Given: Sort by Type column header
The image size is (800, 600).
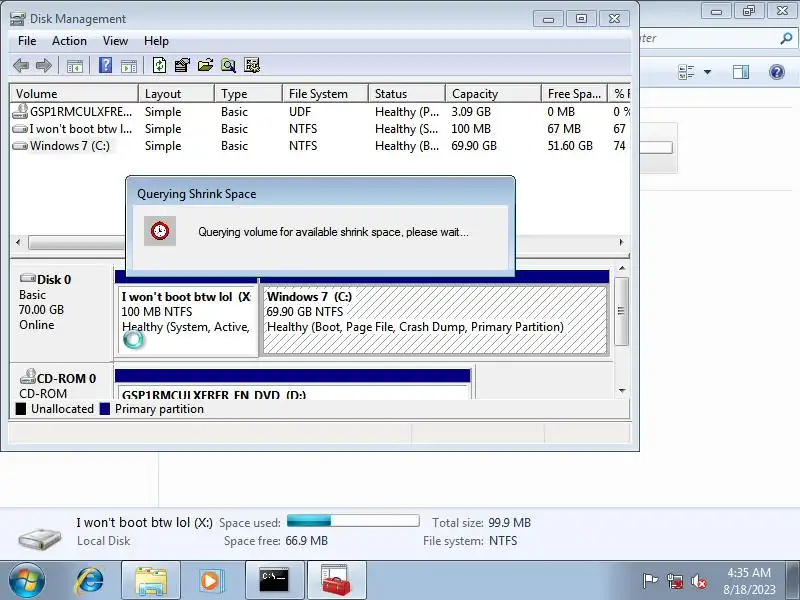Looking at the screenshot, I should (x=248, y=94).
